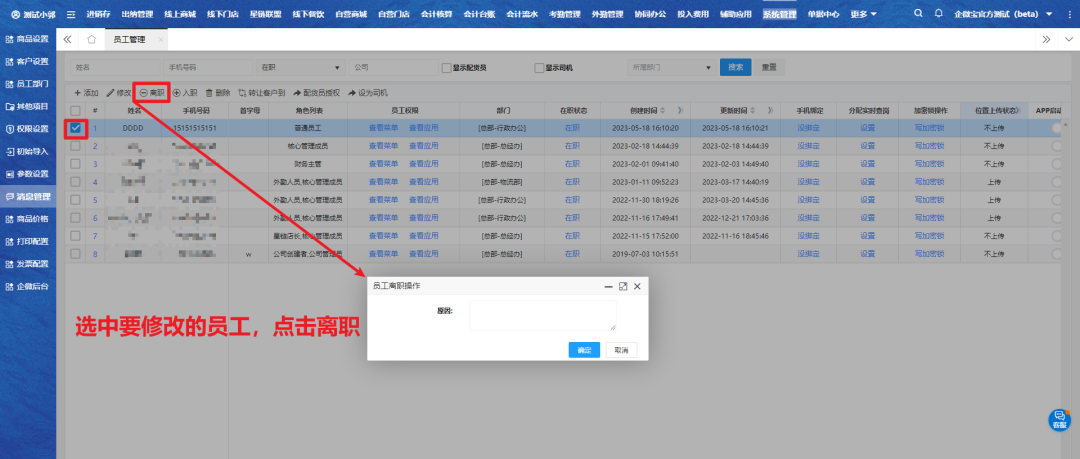Click 取消 in the resignation dialog

coord(621,350)
